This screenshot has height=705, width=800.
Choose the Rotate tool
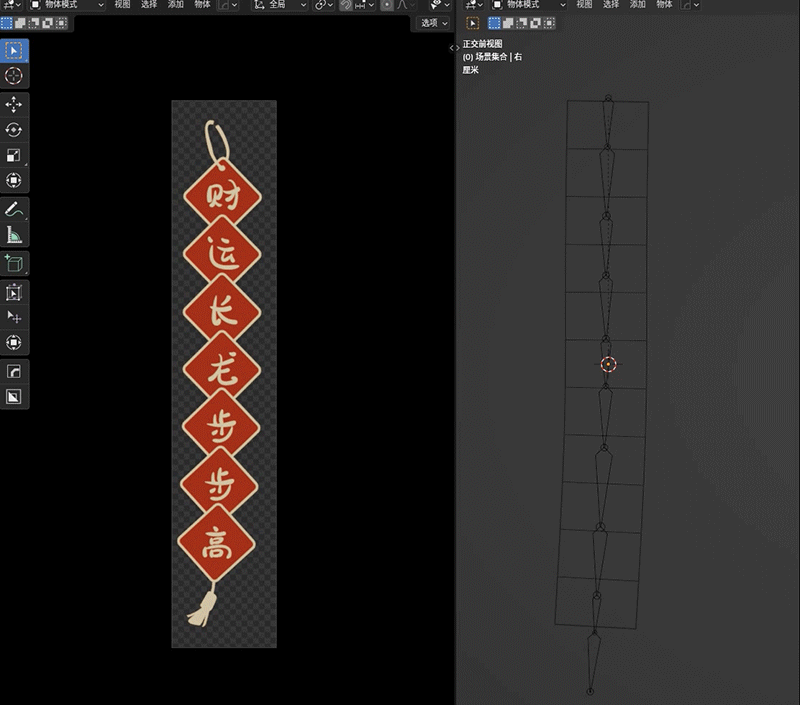(14, 130)
